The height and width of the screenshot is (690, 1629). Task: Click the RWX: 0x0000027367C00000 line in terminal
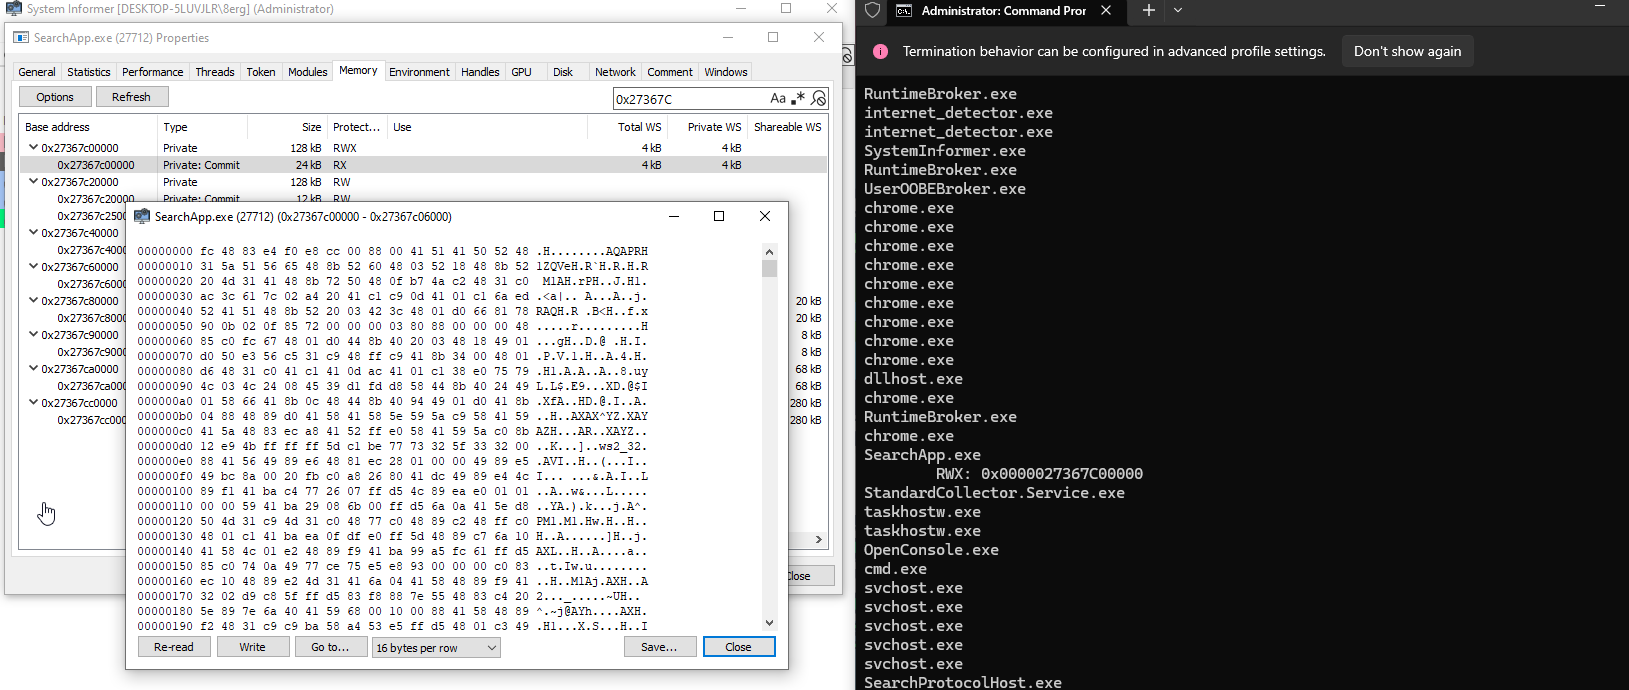(1039, 474)
